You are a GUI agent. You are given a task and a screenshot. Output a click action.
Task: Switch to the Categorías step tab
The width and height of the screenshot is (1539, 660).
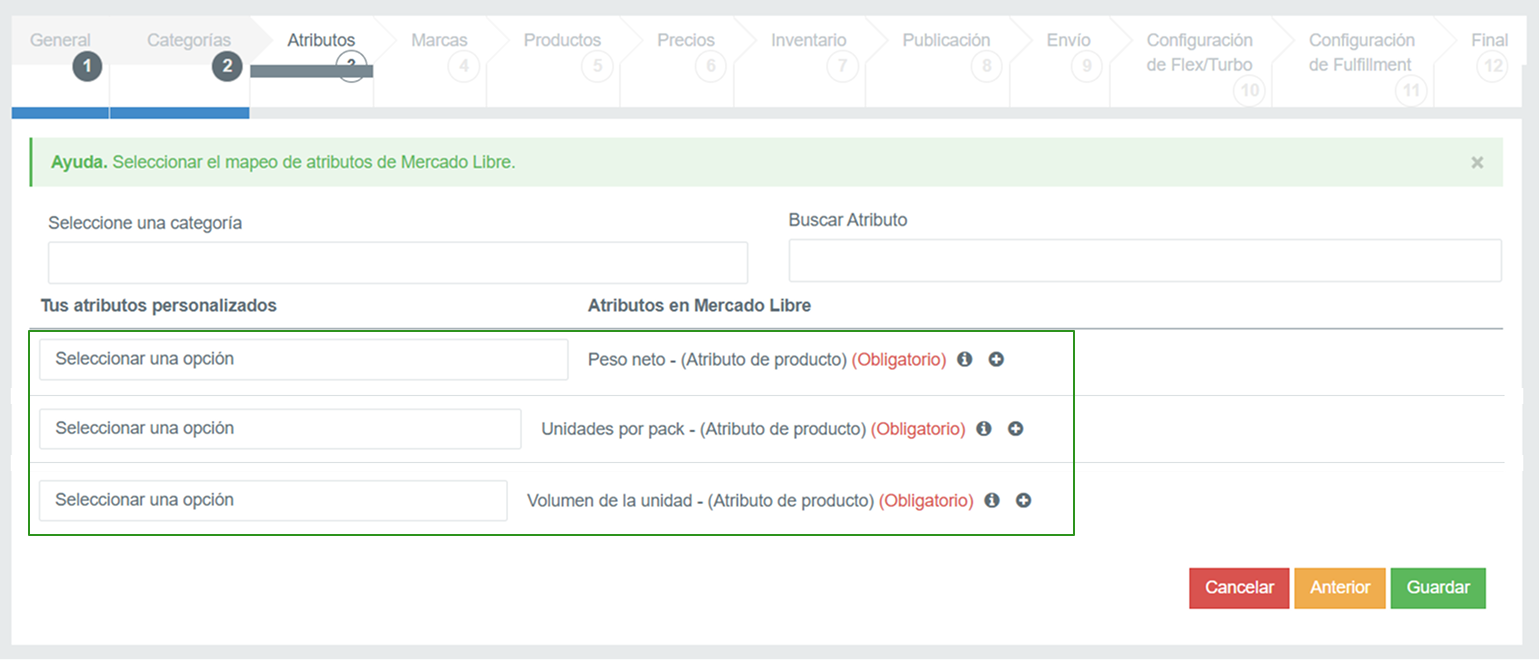point(189,41)
